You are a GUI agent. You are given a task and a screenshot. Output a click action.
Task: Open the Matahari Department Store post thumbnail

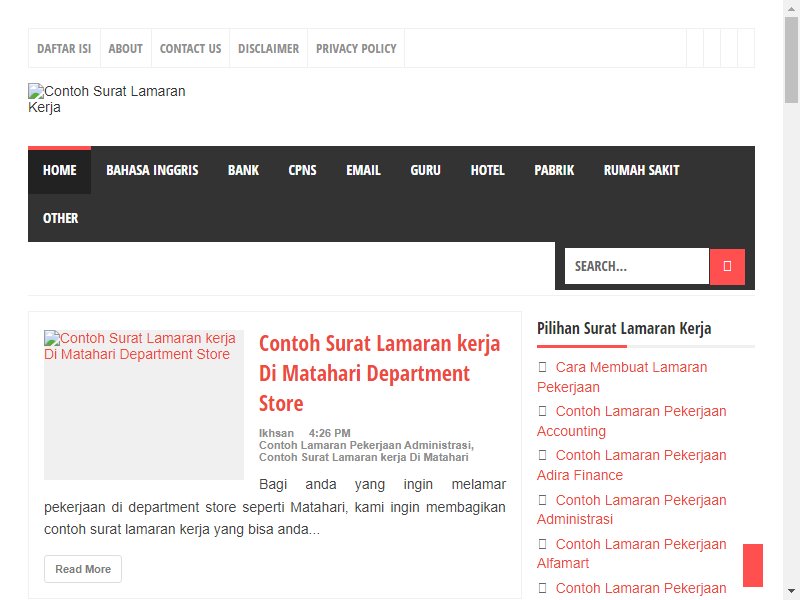(x=144, y=405)
